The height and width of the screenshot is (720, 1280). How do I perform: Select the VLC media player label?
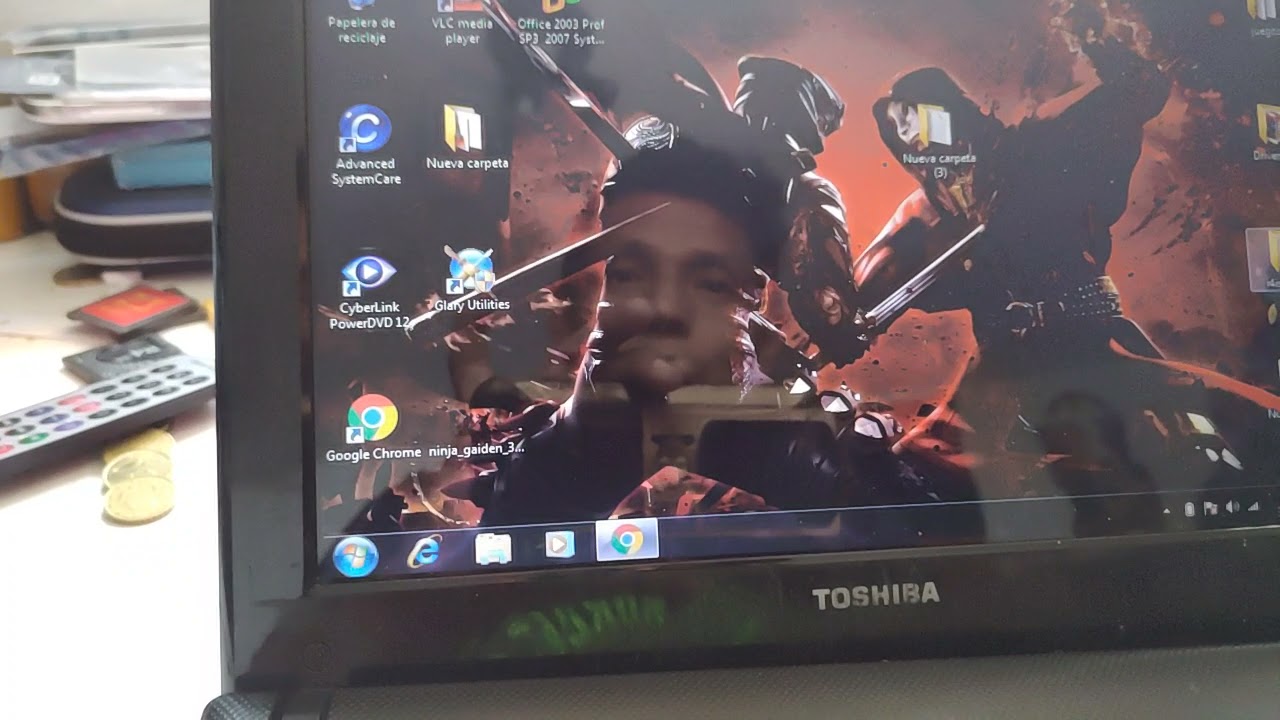pos(462,30)
